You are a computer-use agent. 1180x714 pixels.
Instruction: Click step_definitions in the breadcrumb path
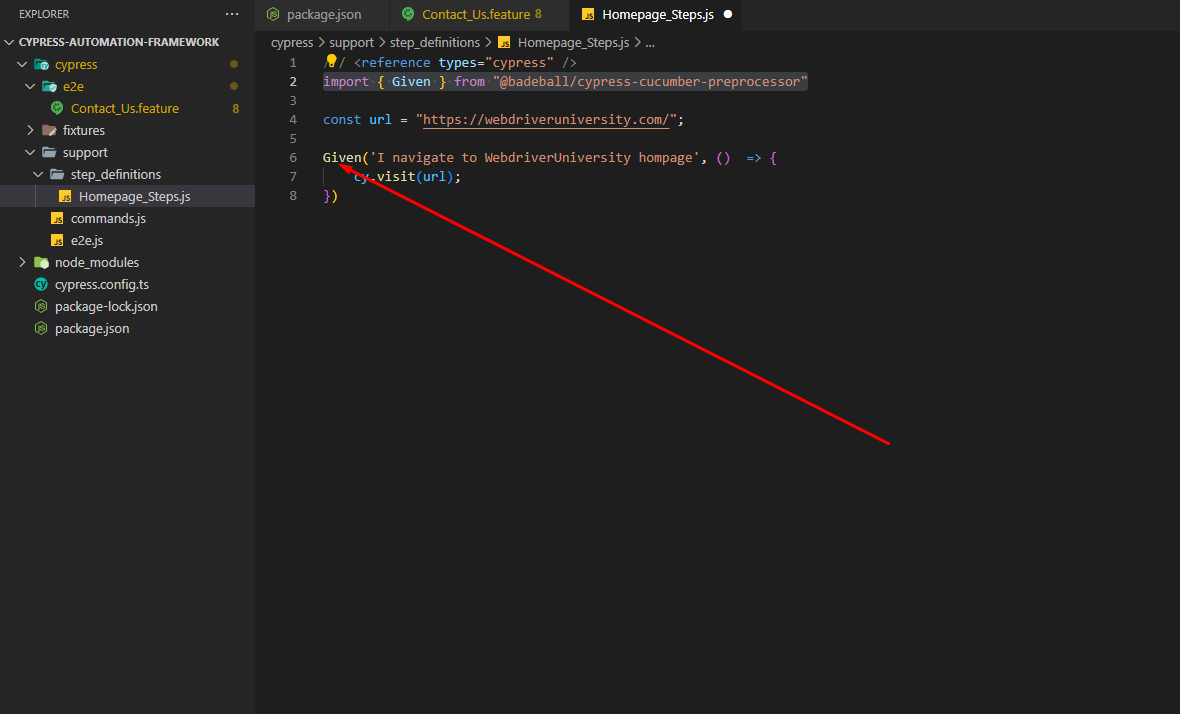click(435, 43)
